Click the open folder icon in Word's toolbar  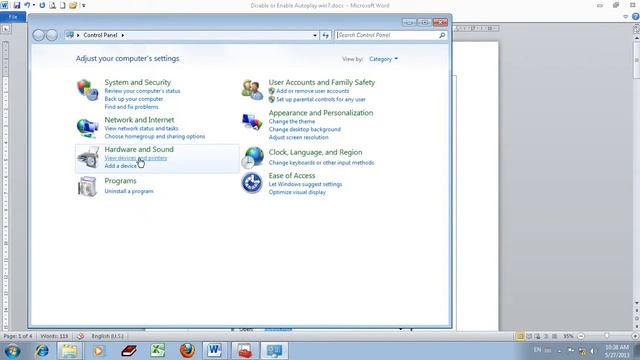(73, 5)
